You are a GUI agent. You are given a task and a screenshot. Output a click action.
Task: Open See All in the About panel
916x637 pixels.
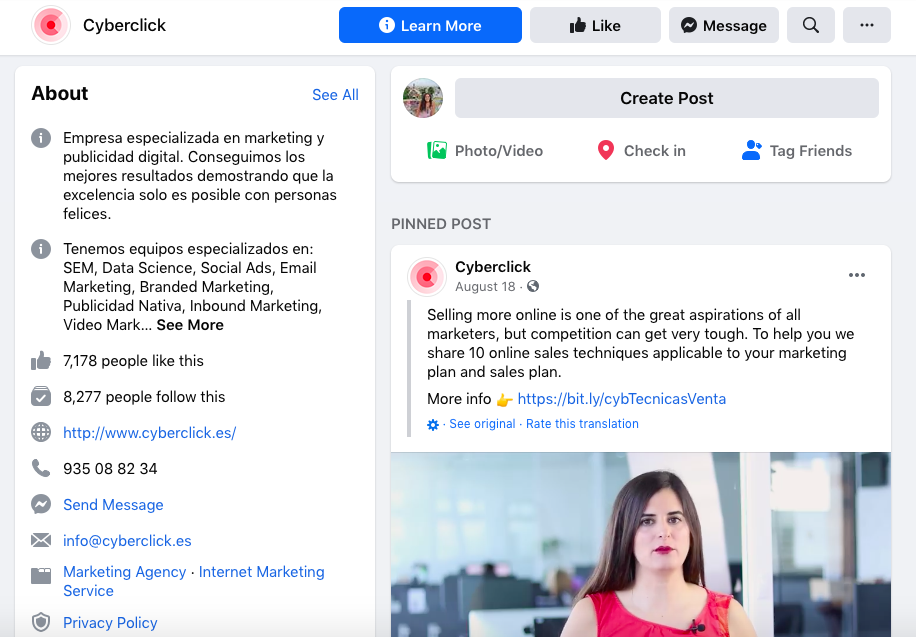[x=335, y=94]
